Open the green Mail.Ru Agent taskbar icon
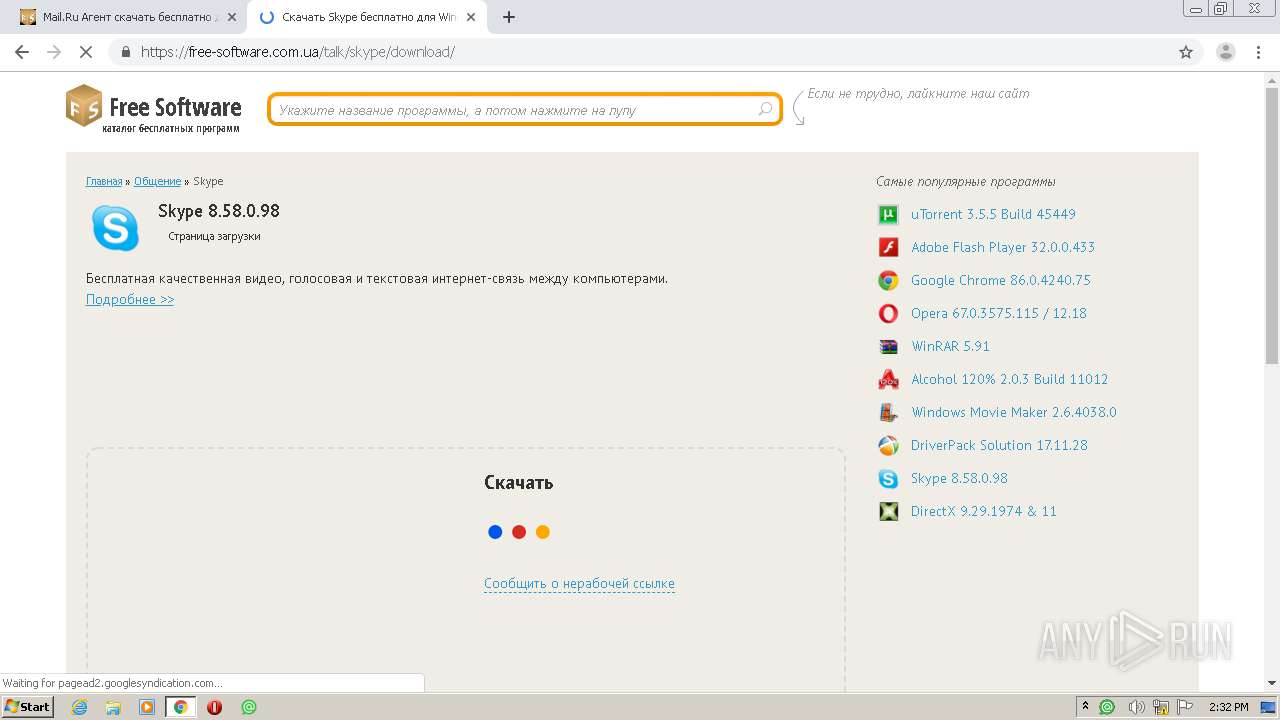 coord(249,707)
